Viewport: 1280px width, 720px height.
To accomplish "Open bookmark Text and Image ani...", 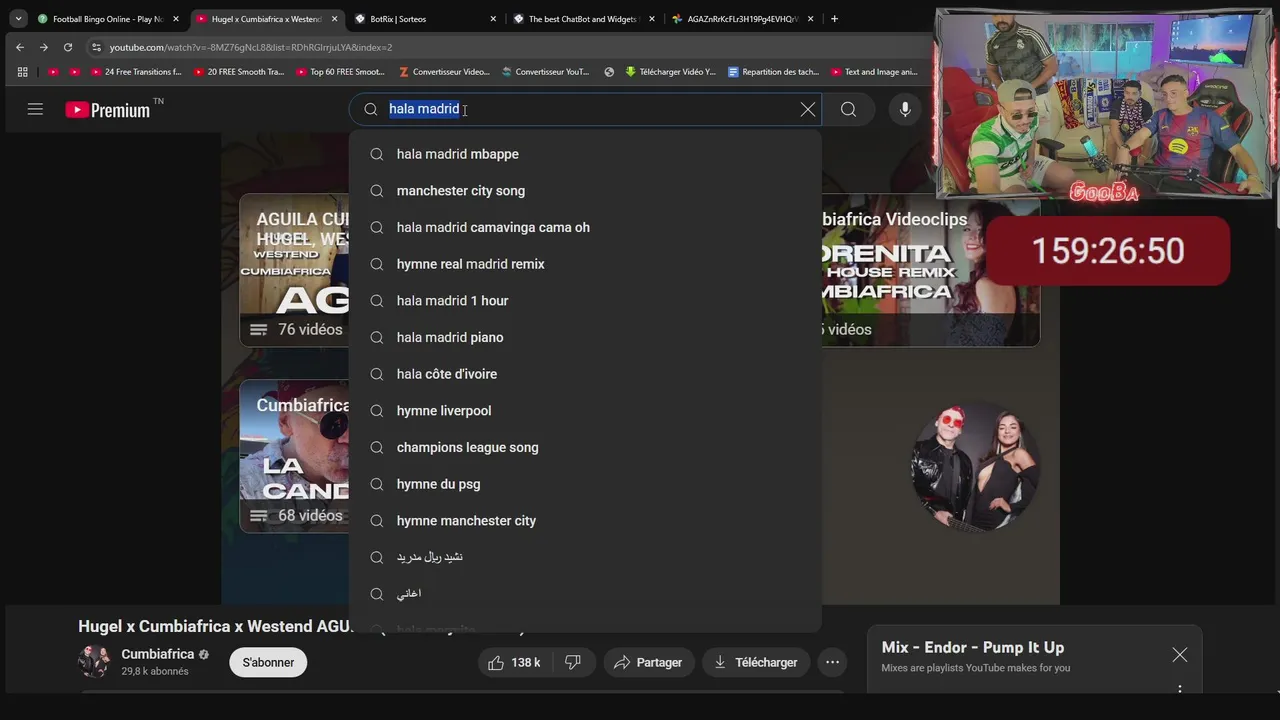I will click(874, 72).
